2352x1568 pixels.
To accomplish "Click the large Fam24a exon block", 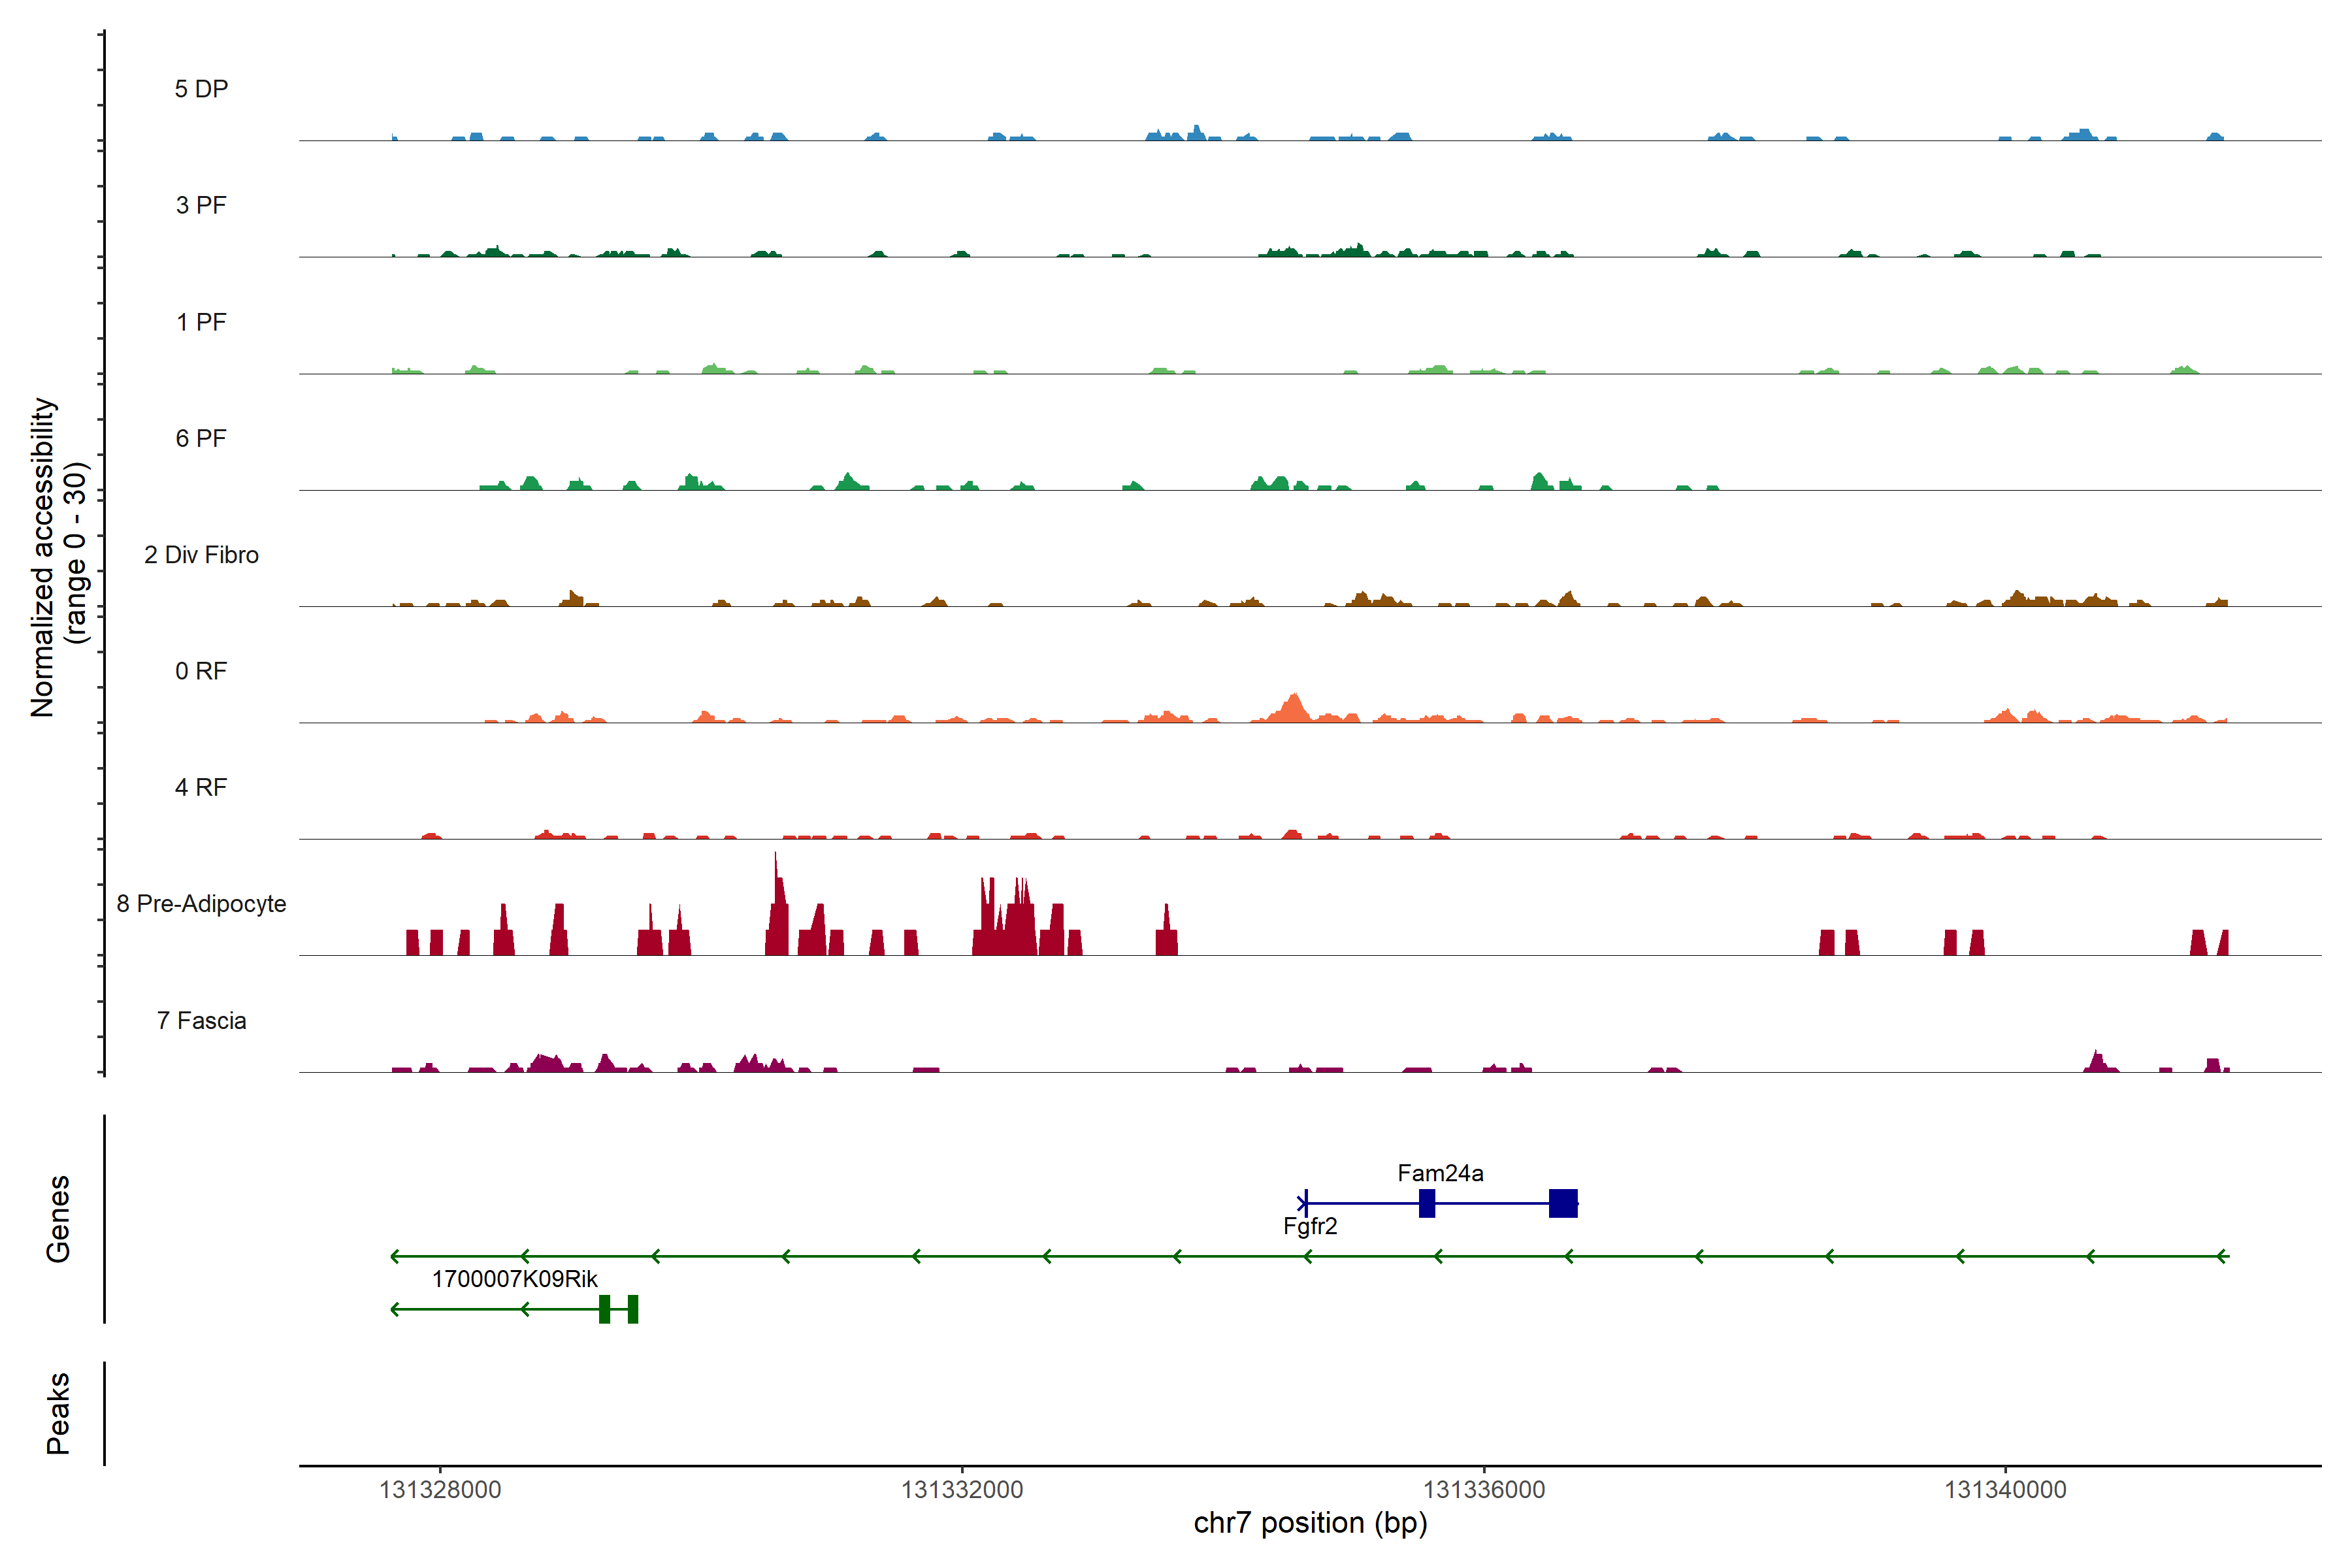I will click(1563, 1203).
